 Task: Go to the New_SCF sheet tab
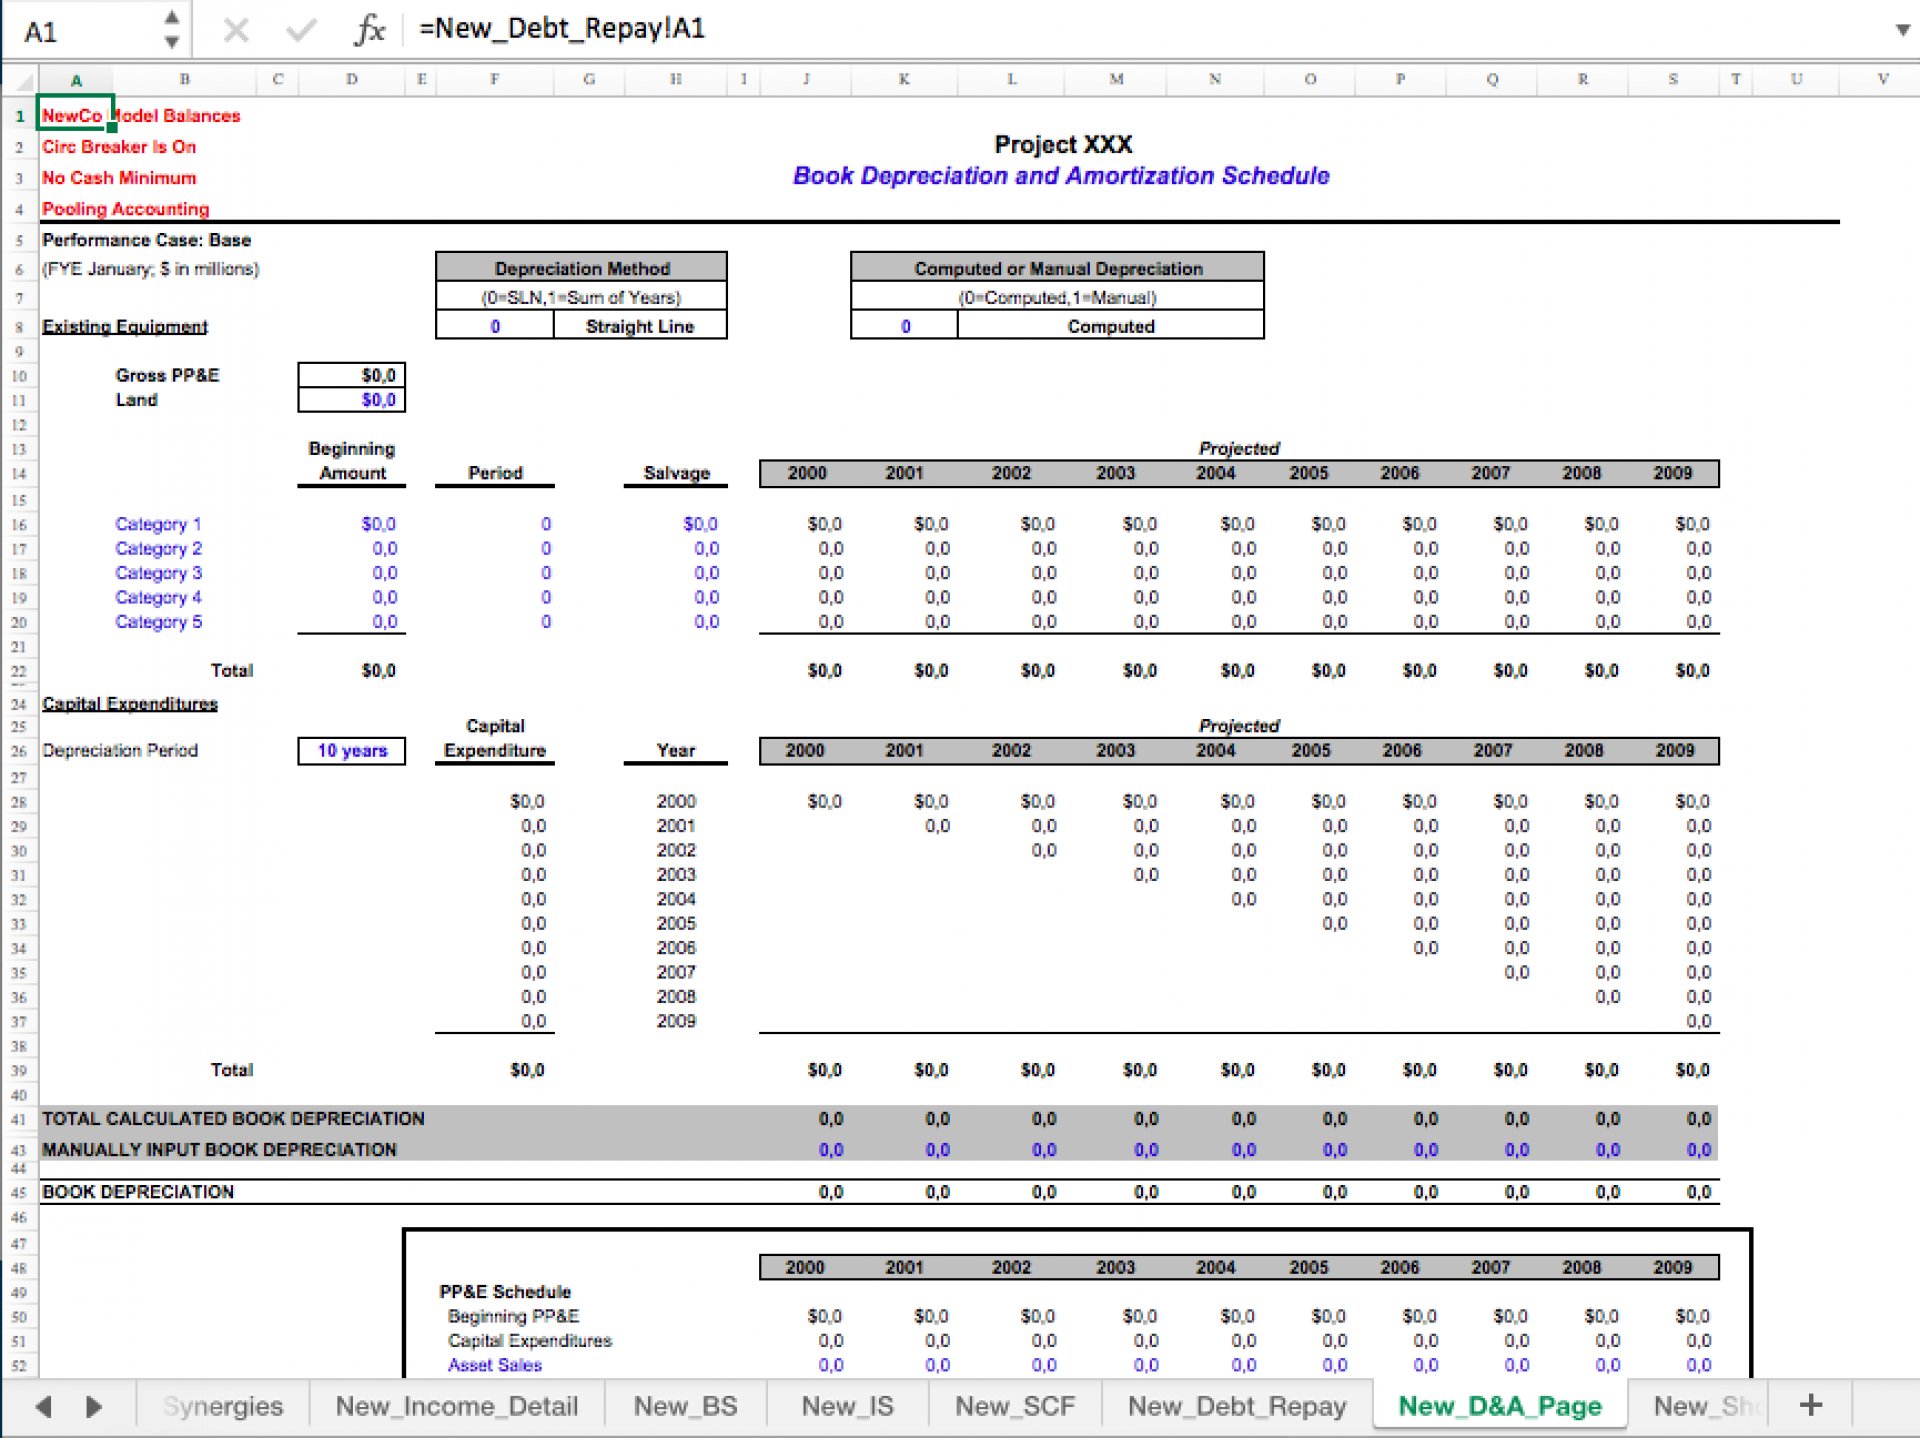[1014, 1406]
